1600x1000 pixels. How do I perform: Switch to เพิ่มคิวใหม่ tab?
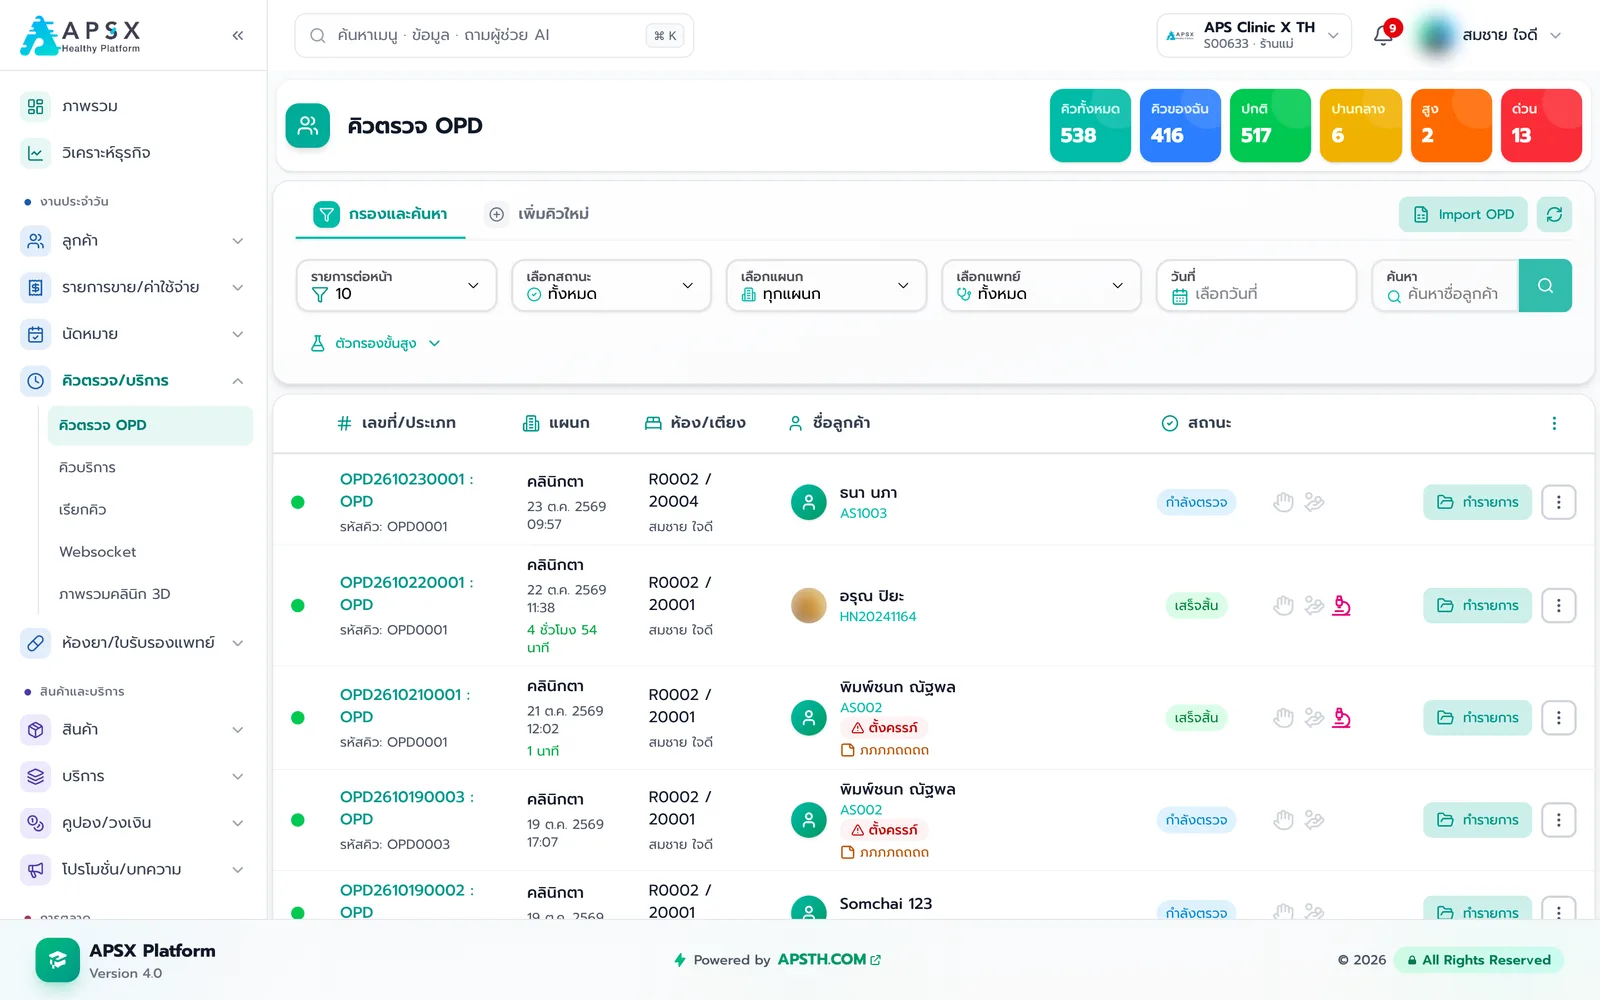538,214
